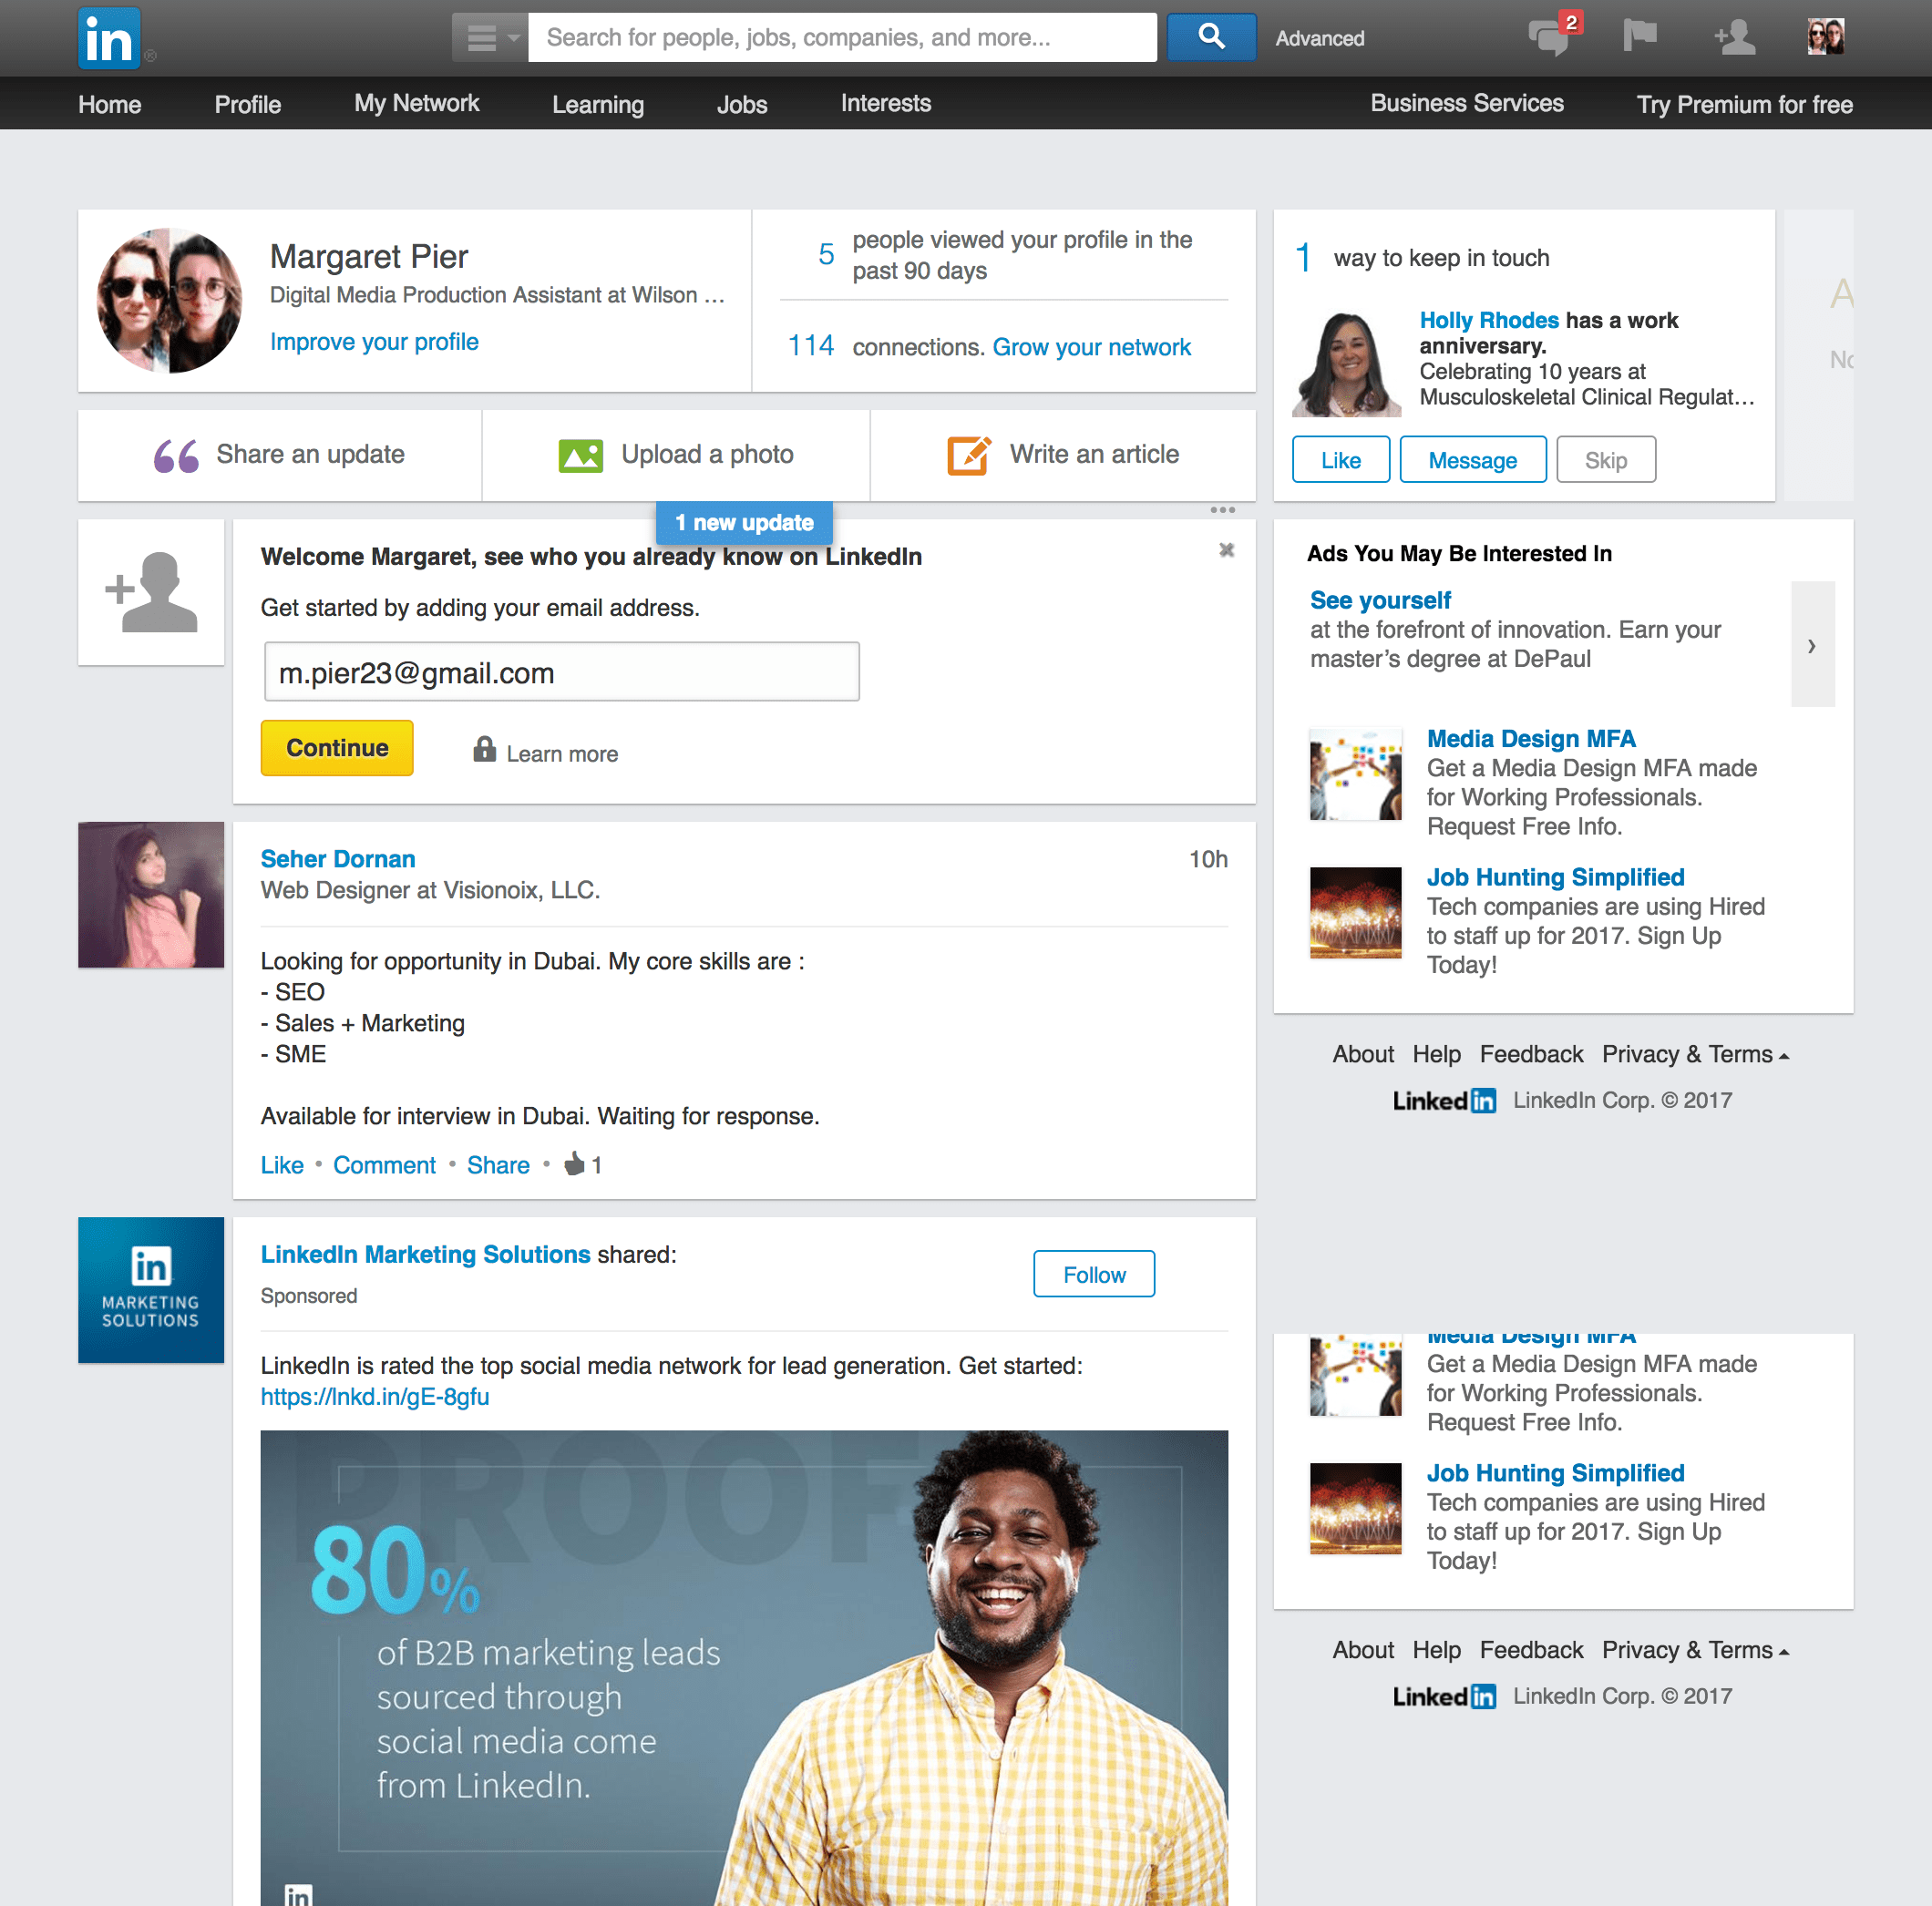Click Write an article pencil icon
Screen dimensions: 1932x1906
pyautogui.click(x=969, y=455)
